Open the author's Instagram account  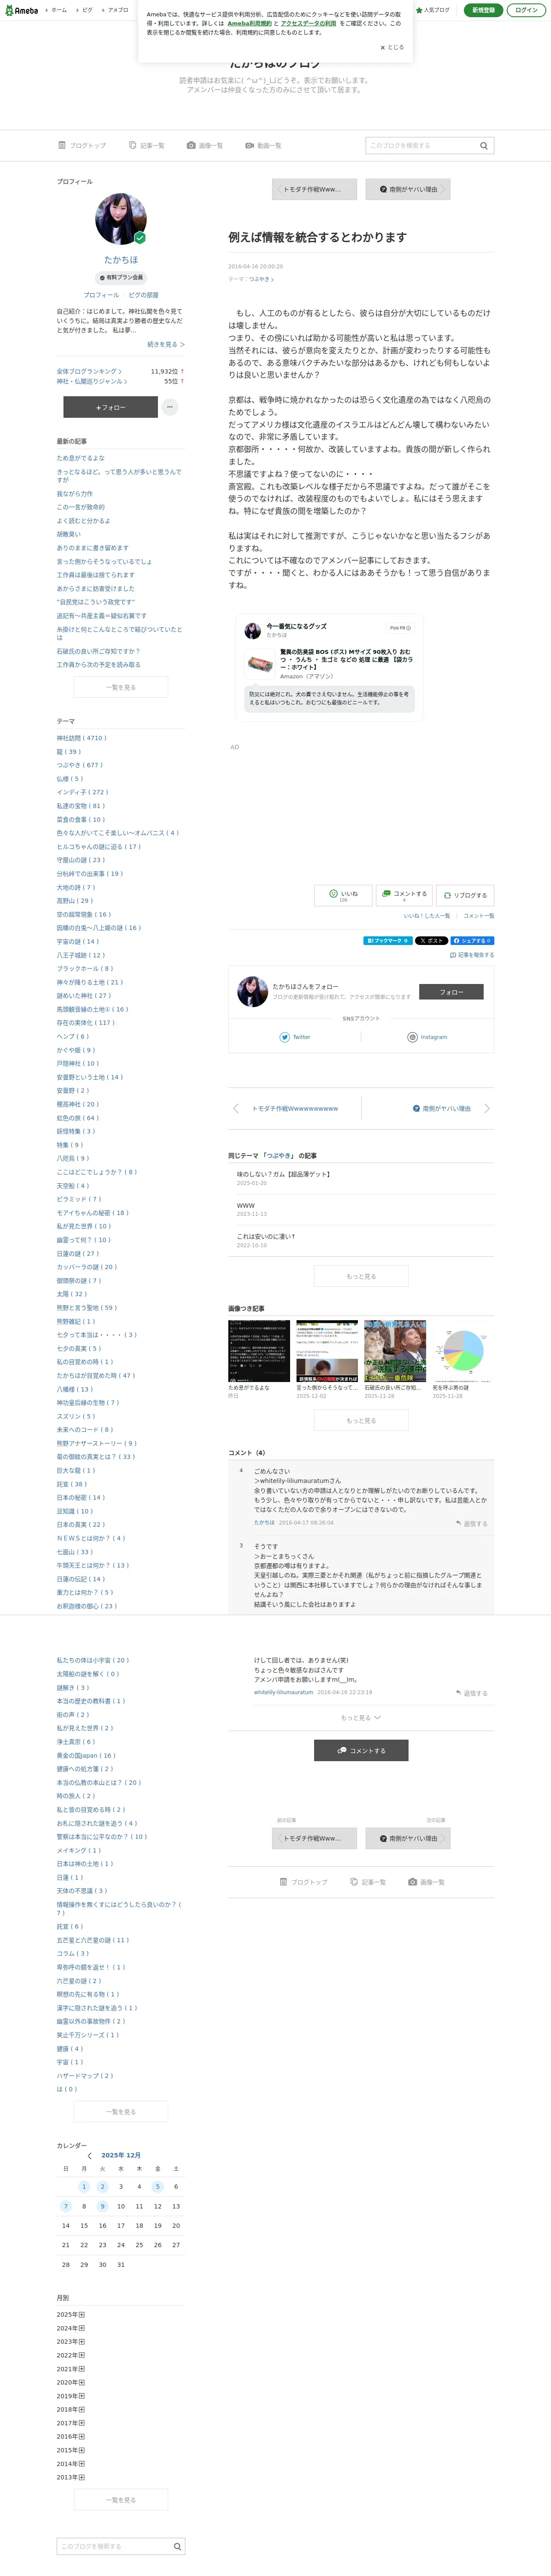click(x=427, y=1037)
